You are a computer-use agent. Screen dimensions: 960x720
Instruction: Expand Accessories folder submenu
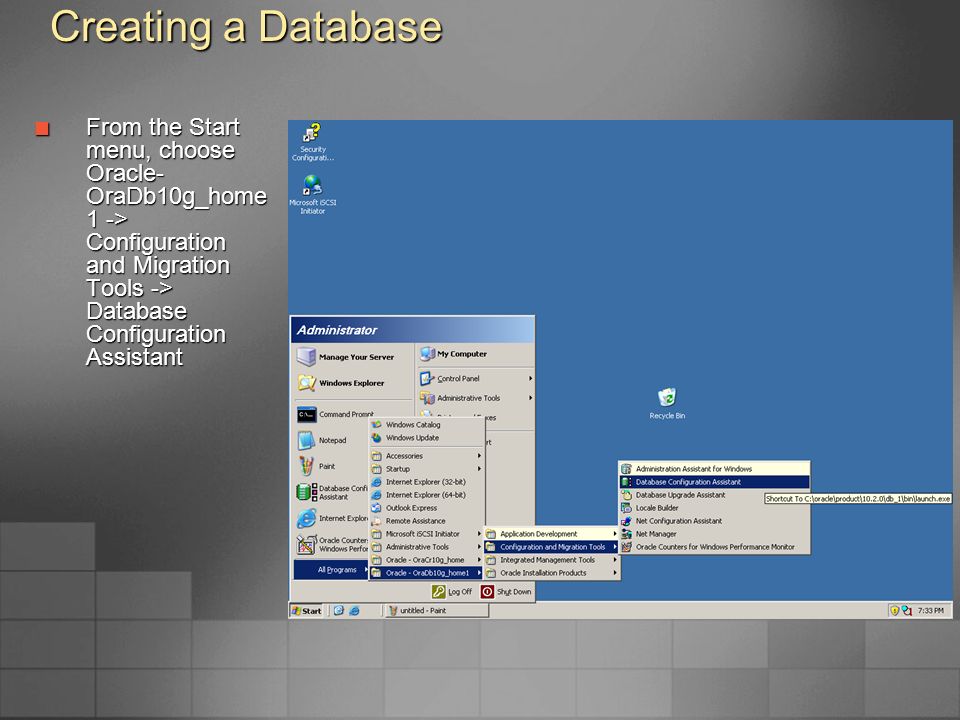tap(427, 456)
